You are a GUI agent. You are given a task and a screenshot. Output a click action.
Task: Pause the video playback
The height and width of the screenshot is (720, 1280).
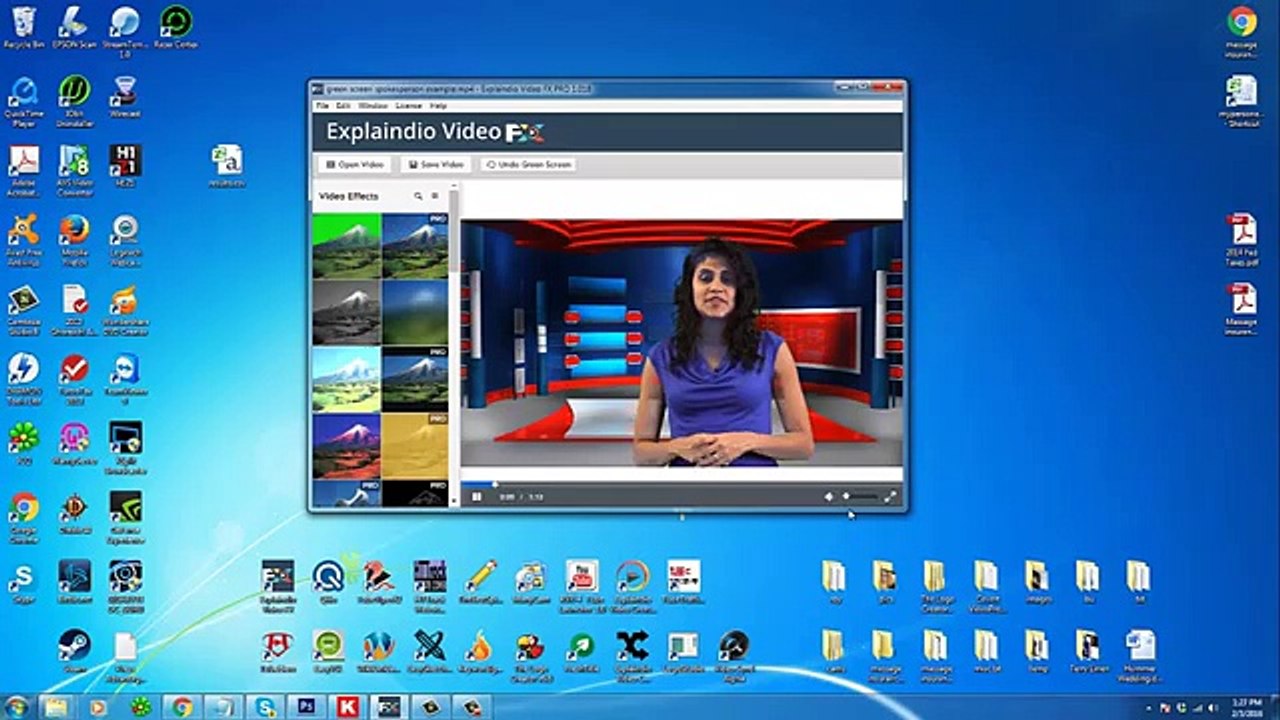[476, 496]
